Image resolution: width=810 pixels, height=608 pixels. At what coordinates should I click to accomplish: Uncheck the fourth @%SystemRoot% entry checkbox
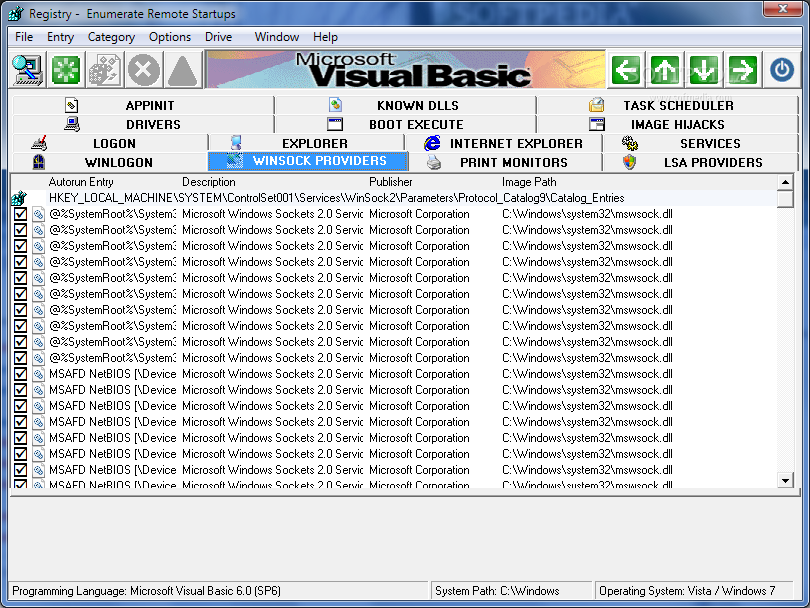20,262
